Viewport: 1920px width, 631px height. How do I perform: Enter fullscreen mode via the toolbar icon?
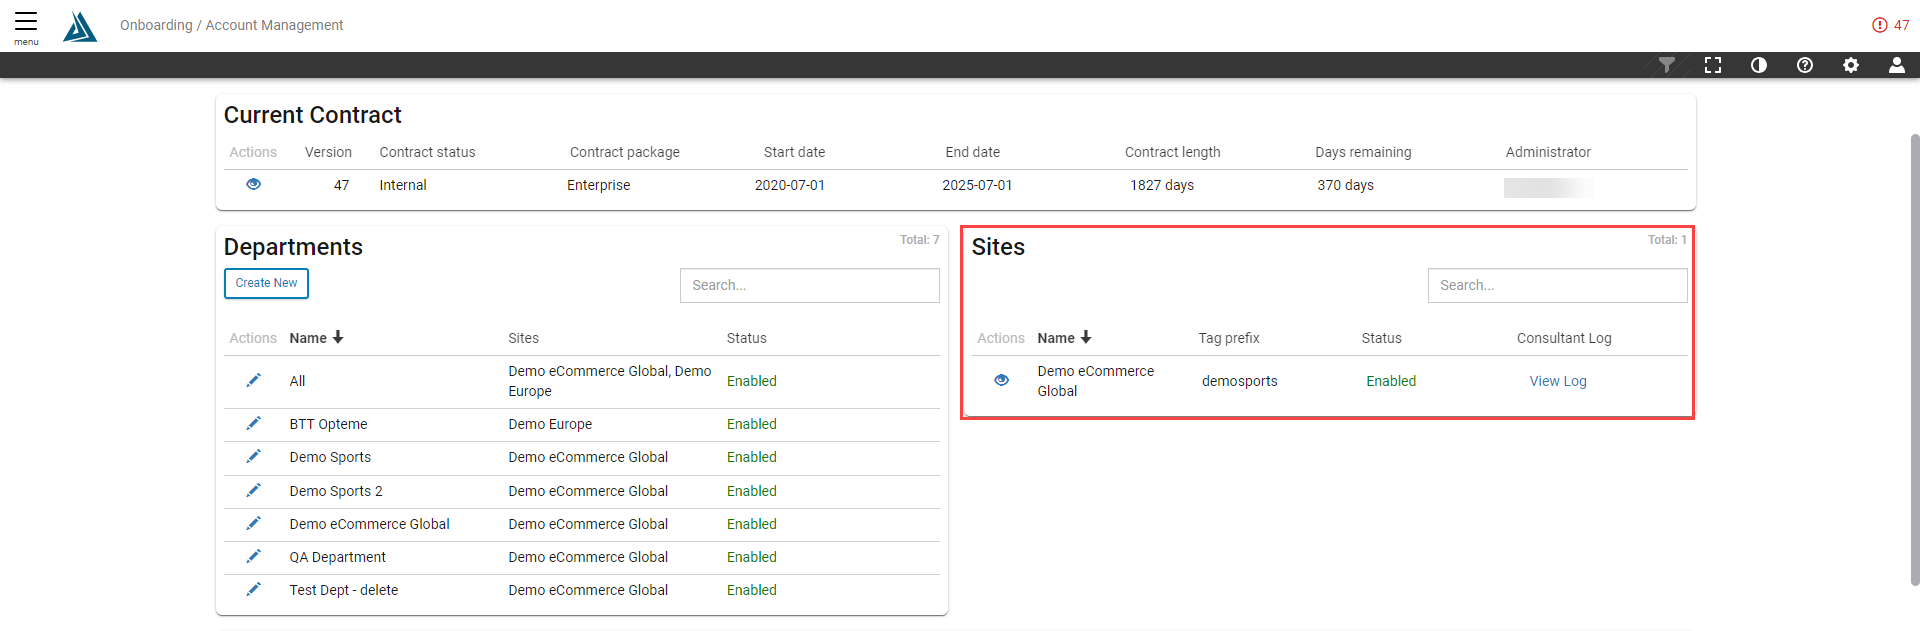1713,65
